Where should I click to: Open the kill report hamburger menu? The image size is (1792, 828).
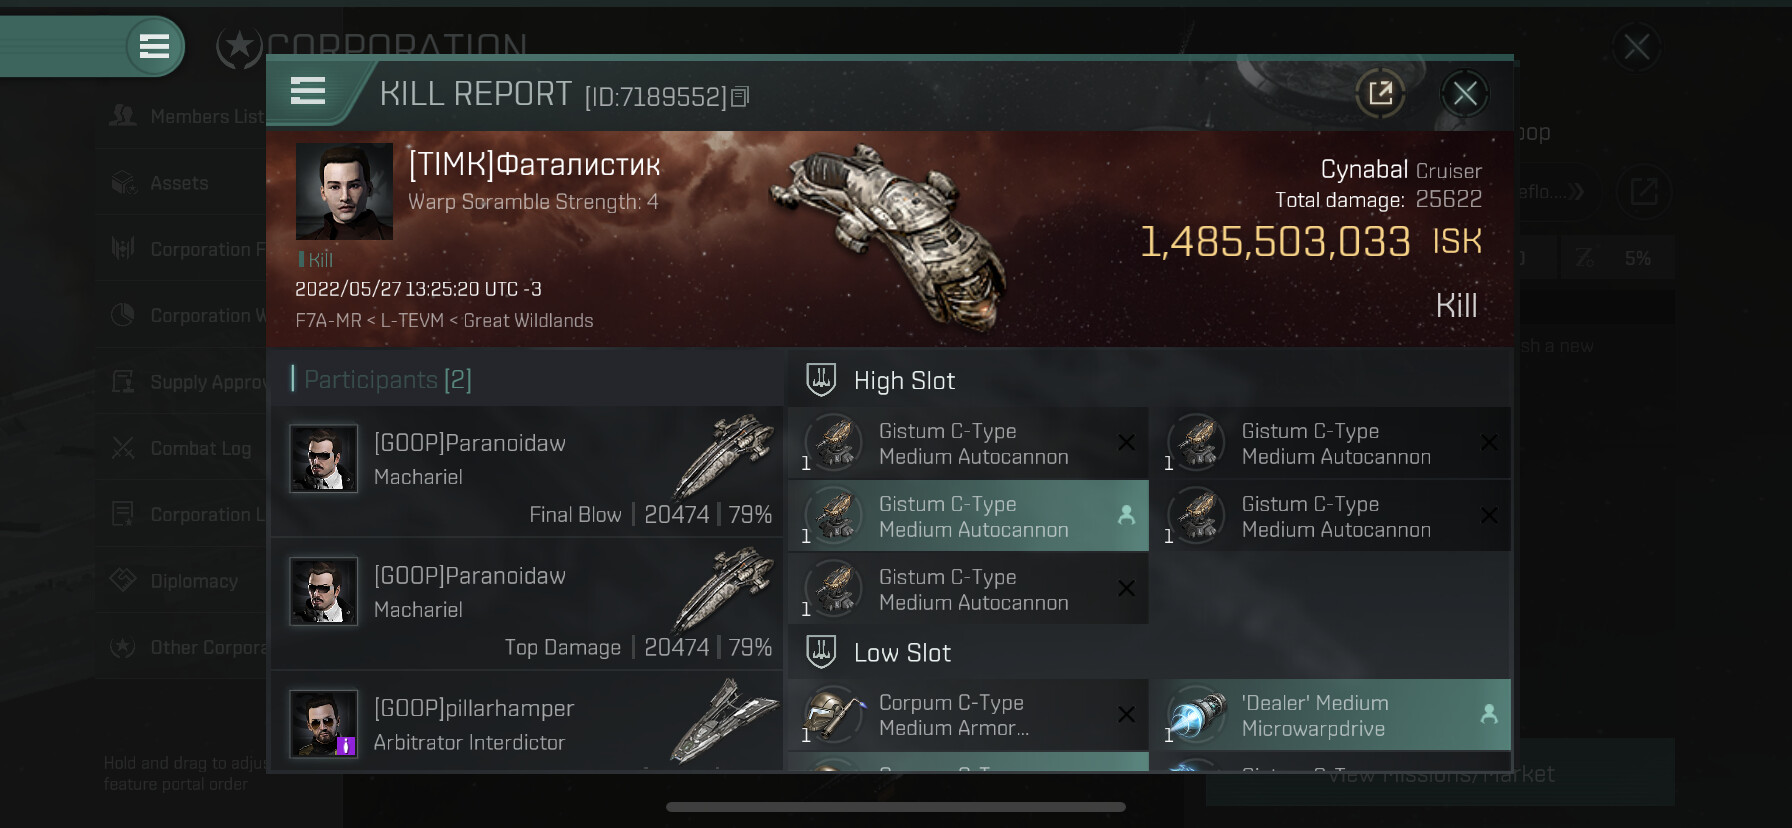308,91
